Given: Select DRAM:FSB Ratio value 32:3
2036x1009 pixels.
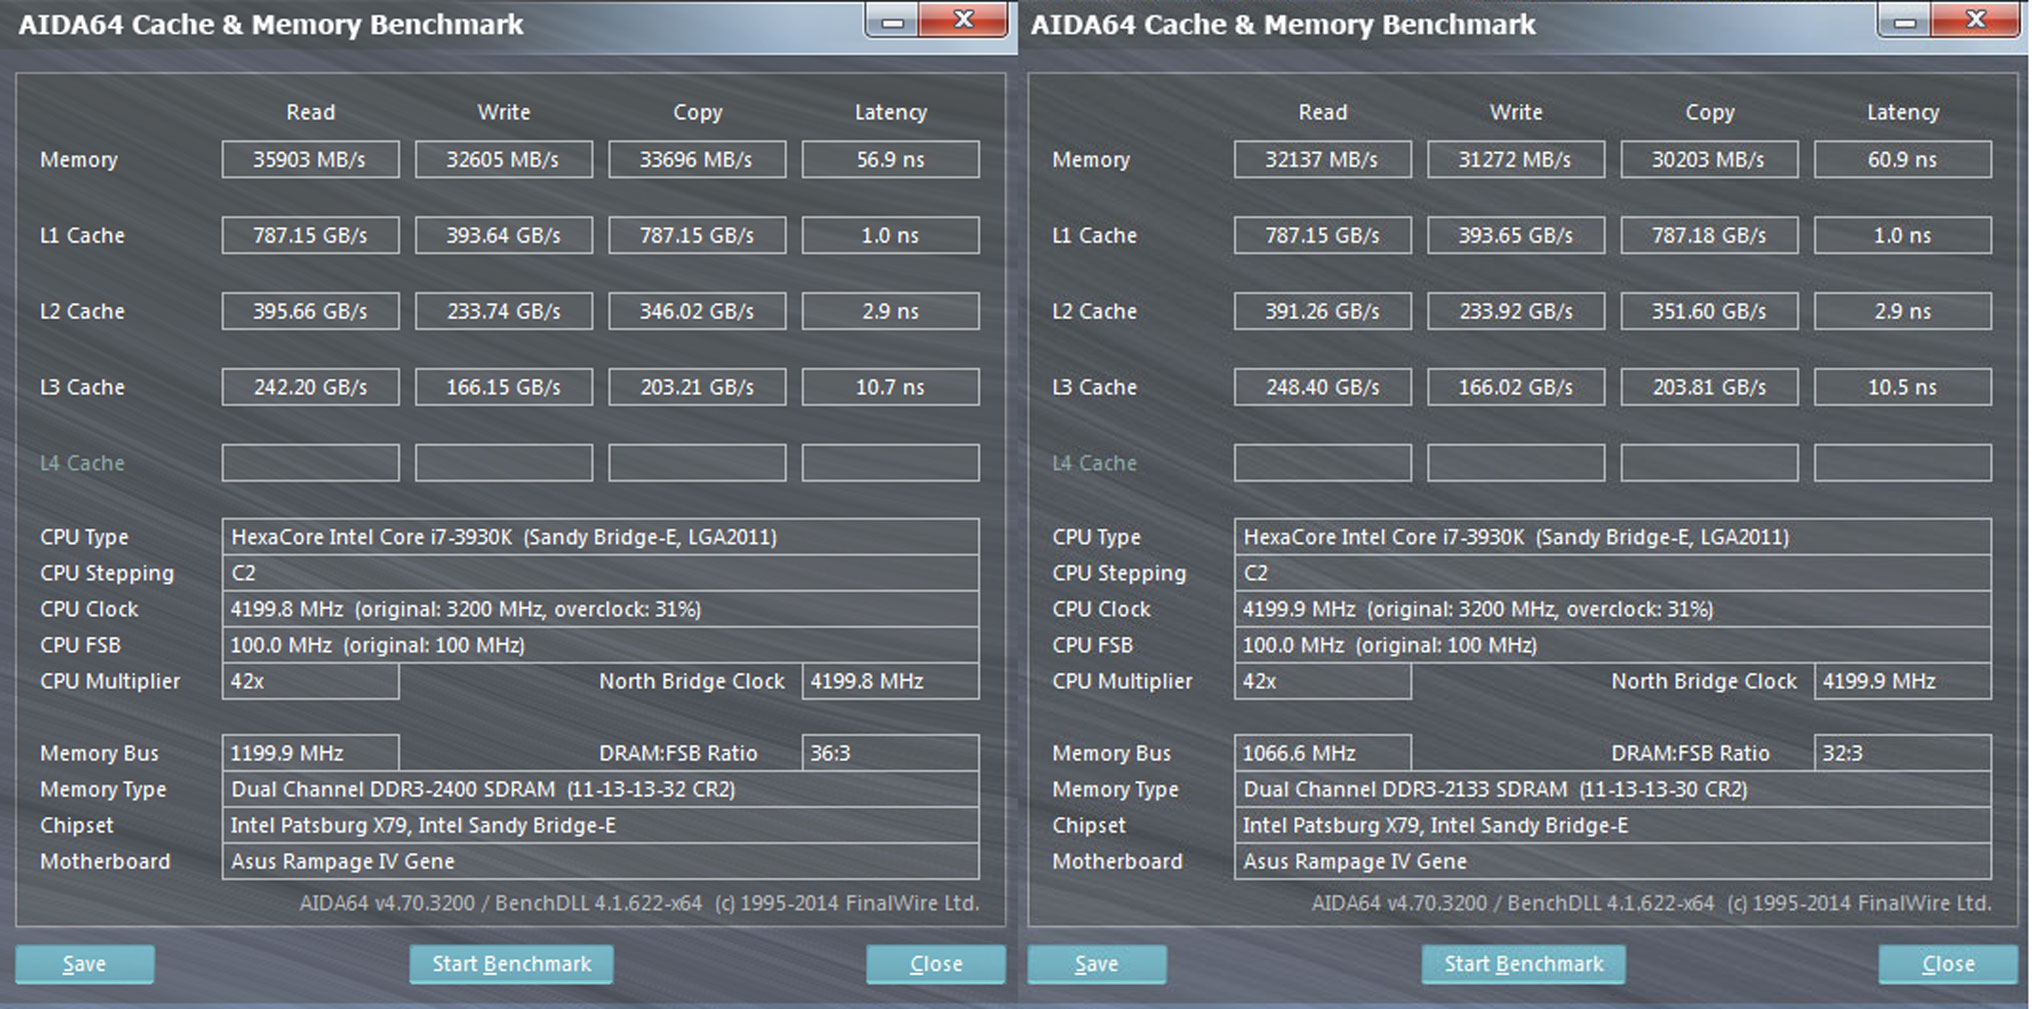Looking at the screenshot, I should click(x=1902, y=753).
